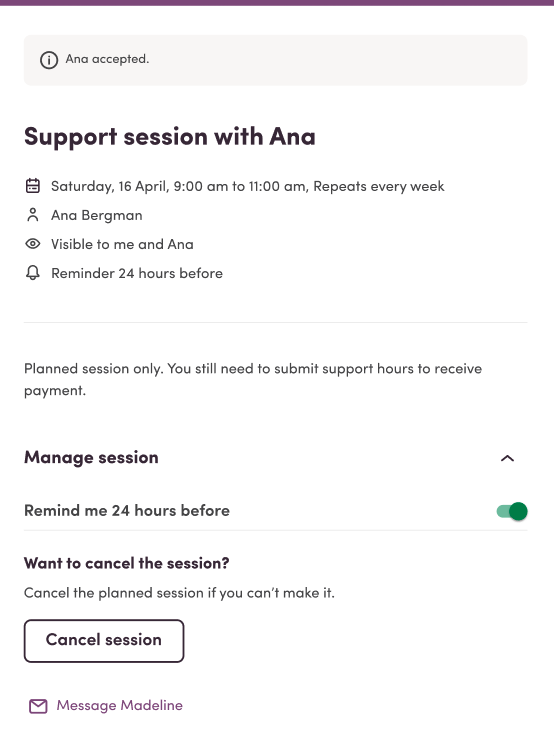The image size is (554, 756).
Task: Click the Cancel session button
Action: pyautogui.click(x=104, y=641)
